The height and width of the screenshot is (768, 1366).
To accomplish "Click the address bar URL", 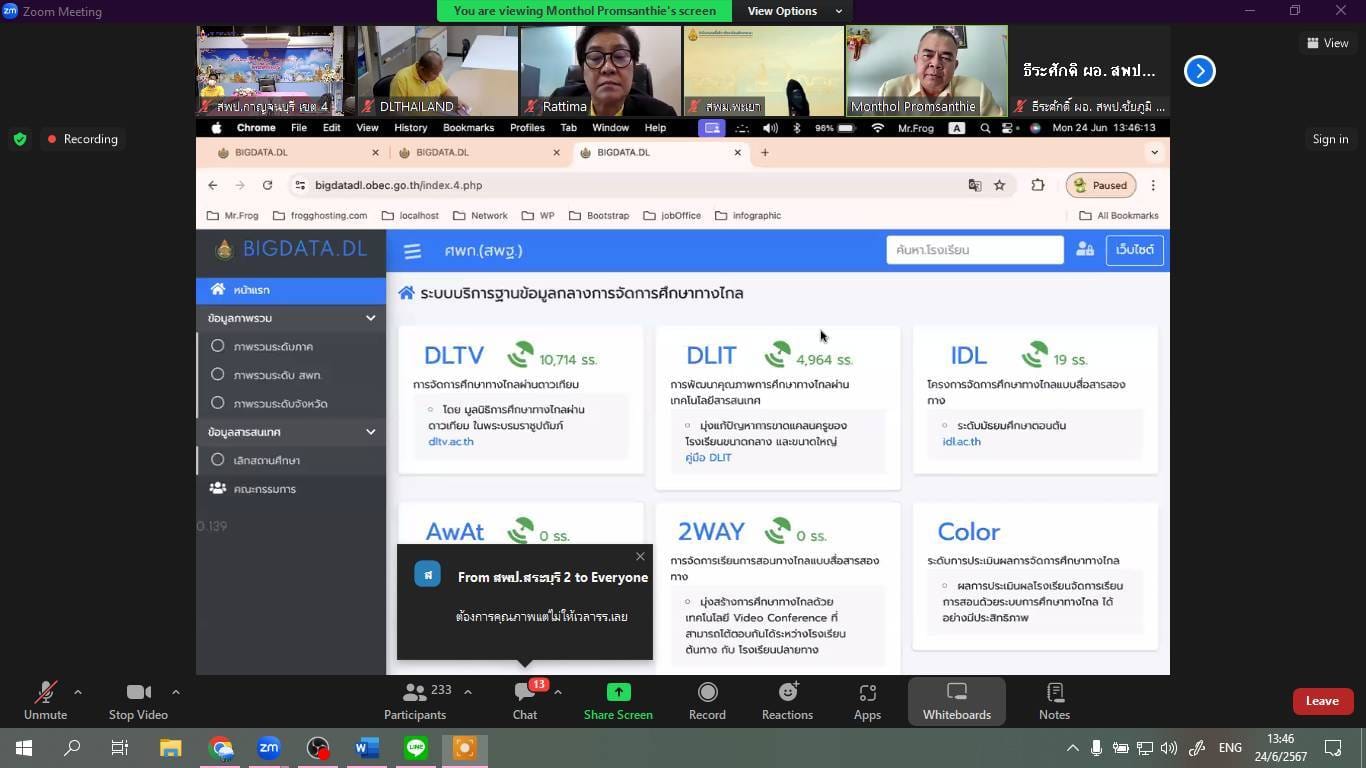I will pyautogui.click(x=398, y=185).
